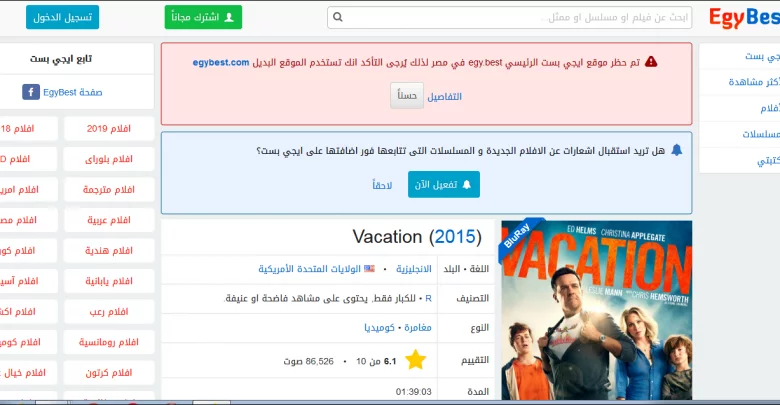The height and width of the screenshot is (405, 780).
Task: Click the red warning triangle icon
Action: coord(651,62)
